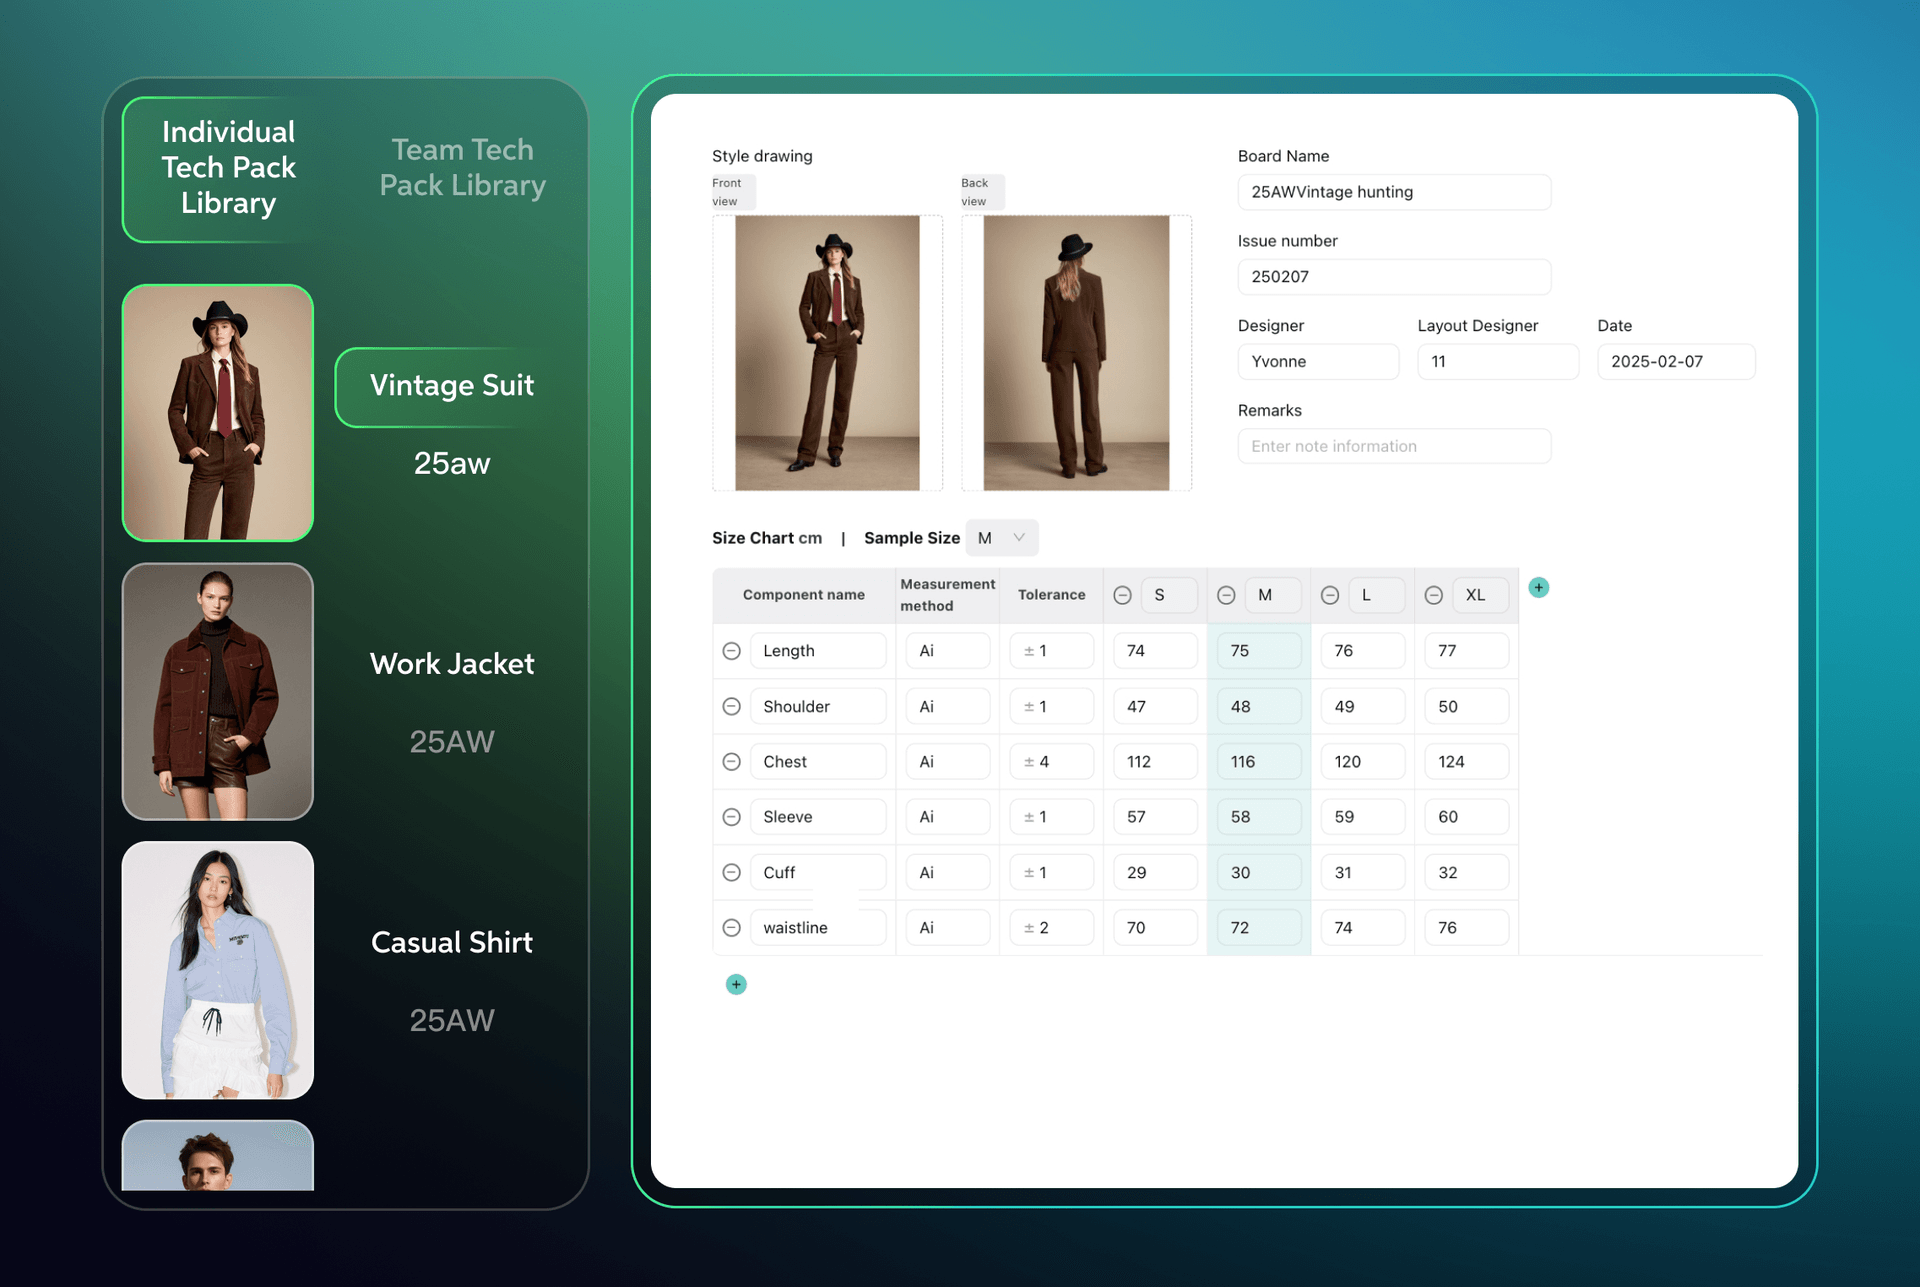Delete the XL size column via minus icon

(x=1433, y=595)
